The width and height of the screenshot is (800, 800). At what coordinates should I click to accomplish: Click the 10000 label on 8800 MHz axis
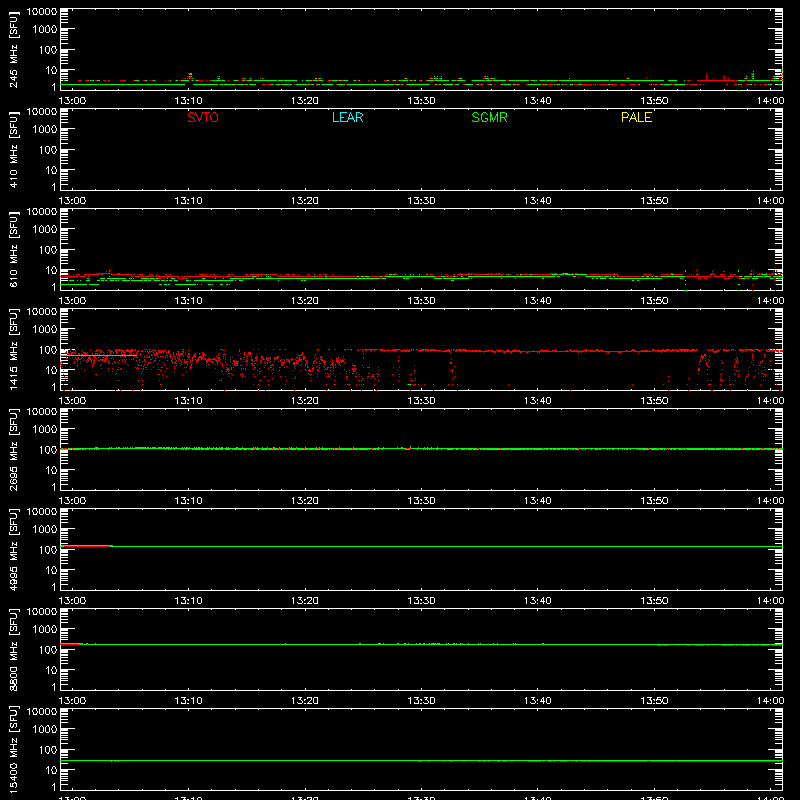(x=42, y=612)
